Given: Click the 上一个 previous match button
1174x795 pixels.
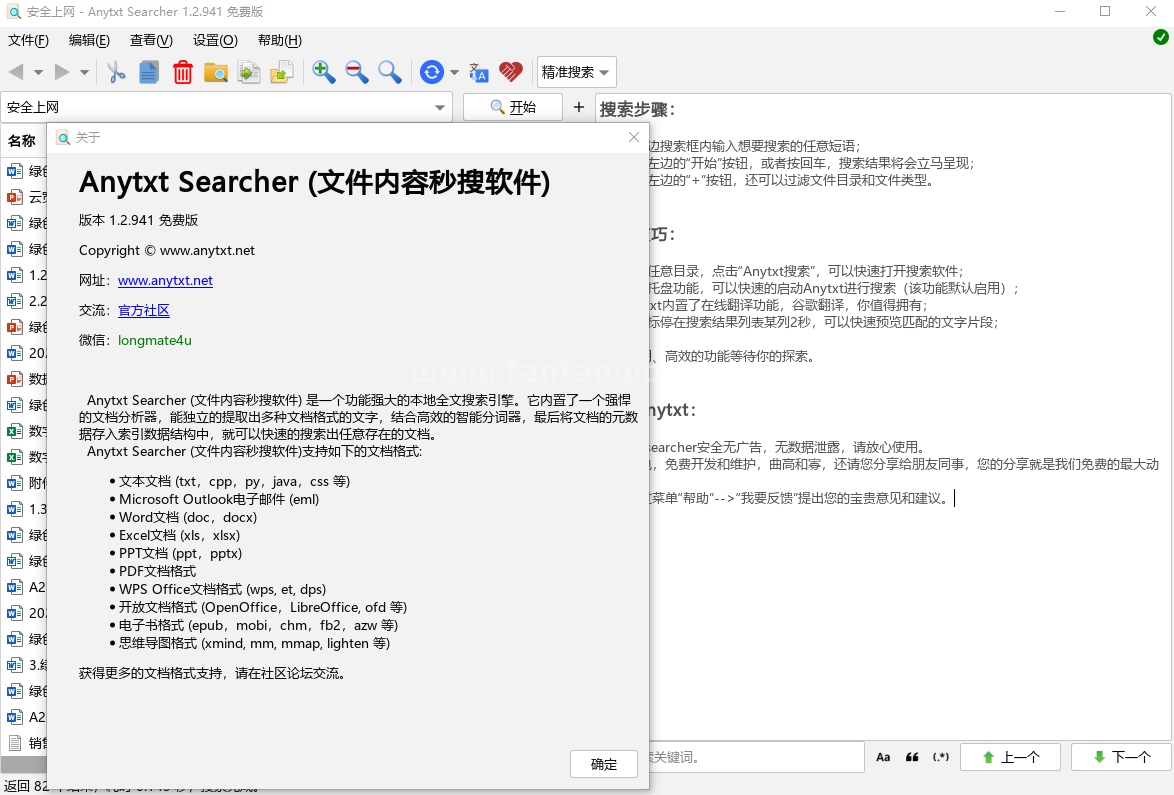Looking at the screenshot, I should [1010, 758].
